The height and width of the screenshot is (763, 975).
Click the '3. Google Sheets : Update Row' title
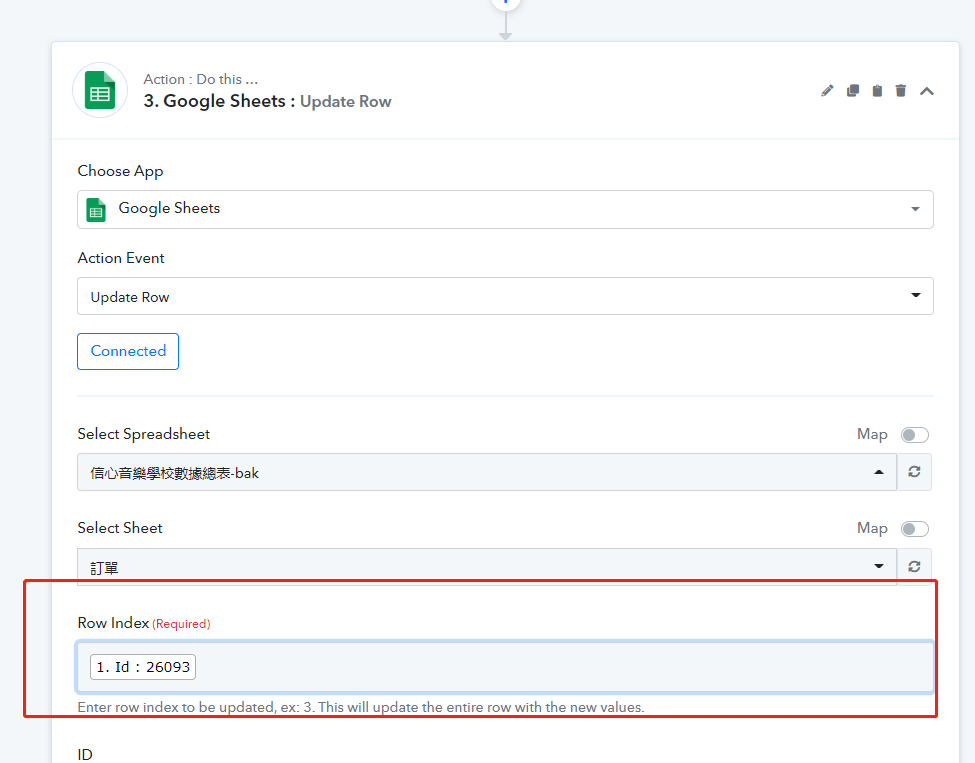[267, 101]
